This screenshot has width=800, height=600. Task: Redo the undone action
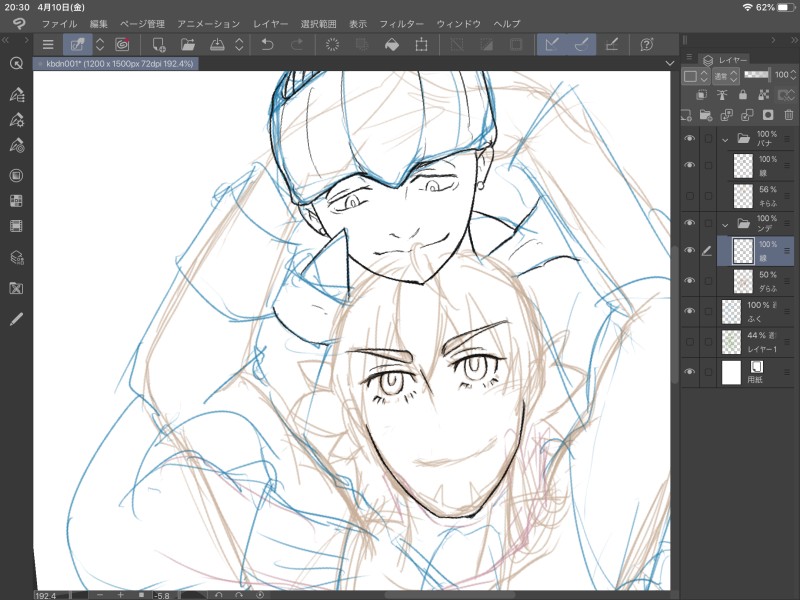[x=296, y=45]
